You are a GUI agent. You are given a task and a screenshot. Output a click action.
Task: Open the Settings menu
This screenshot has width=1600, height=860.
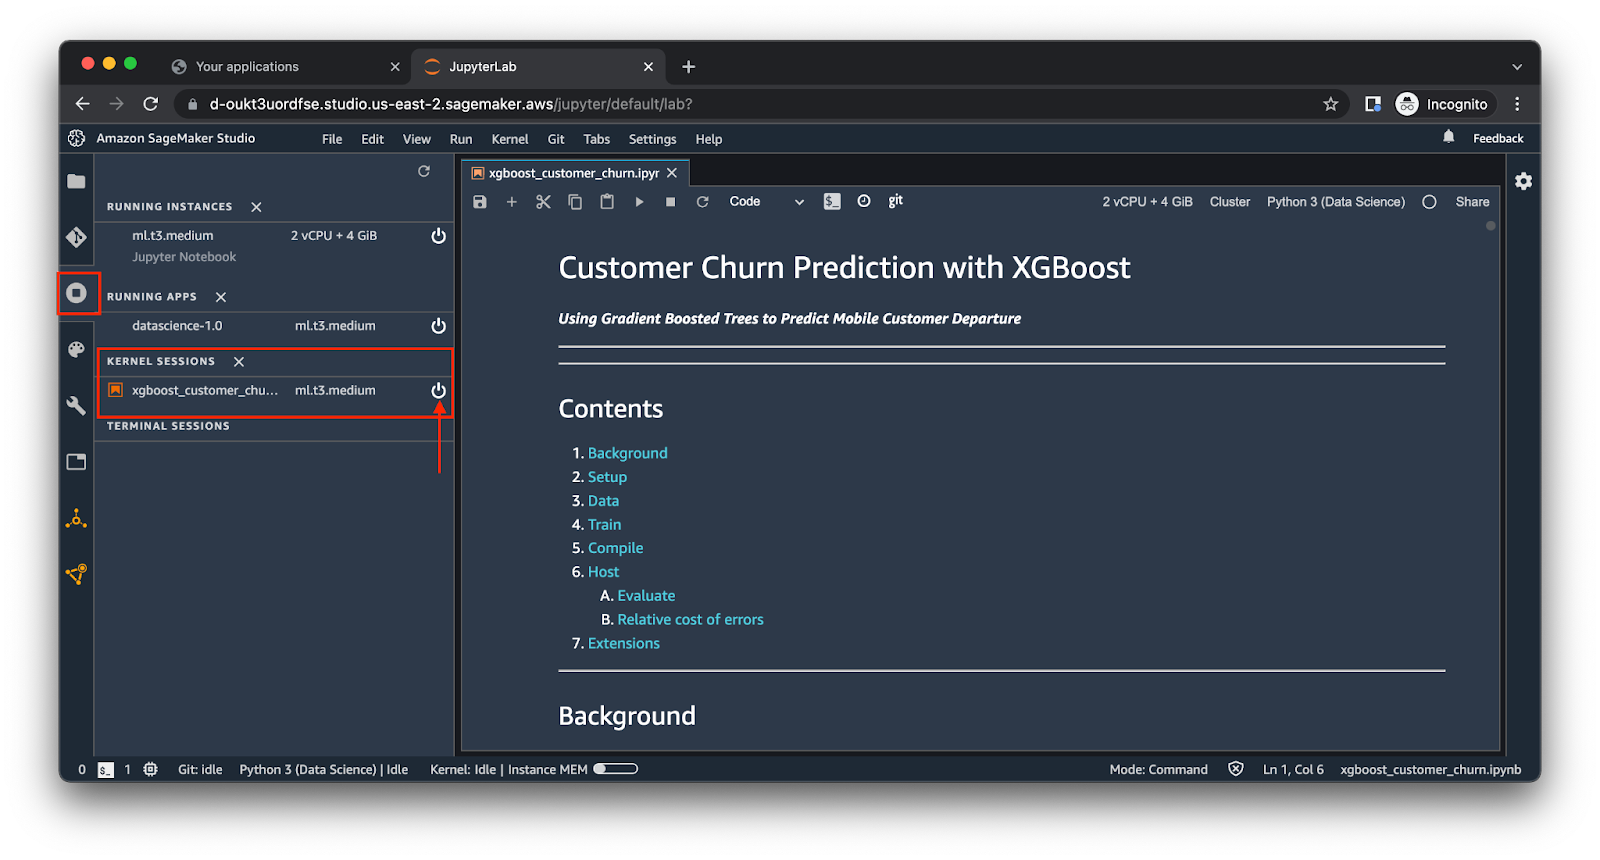tap(652, 139)
